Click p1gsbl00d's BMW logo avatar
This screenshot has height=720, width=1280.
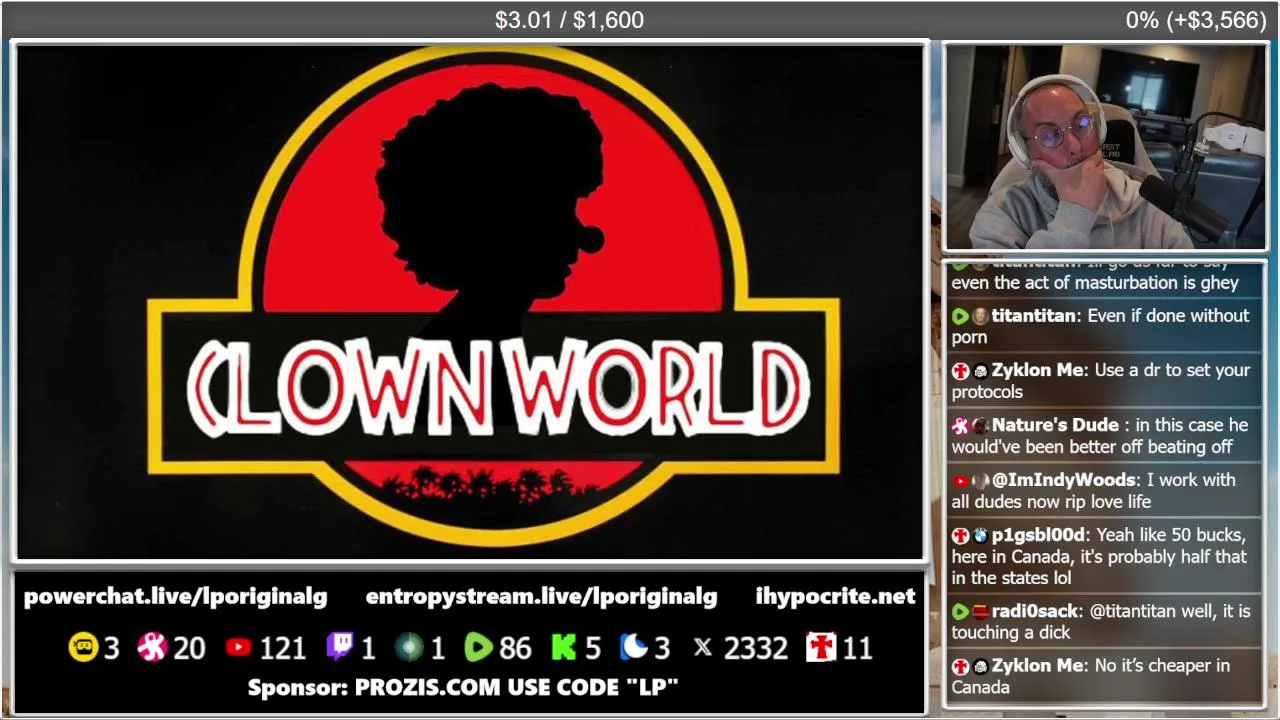point(980,536)
